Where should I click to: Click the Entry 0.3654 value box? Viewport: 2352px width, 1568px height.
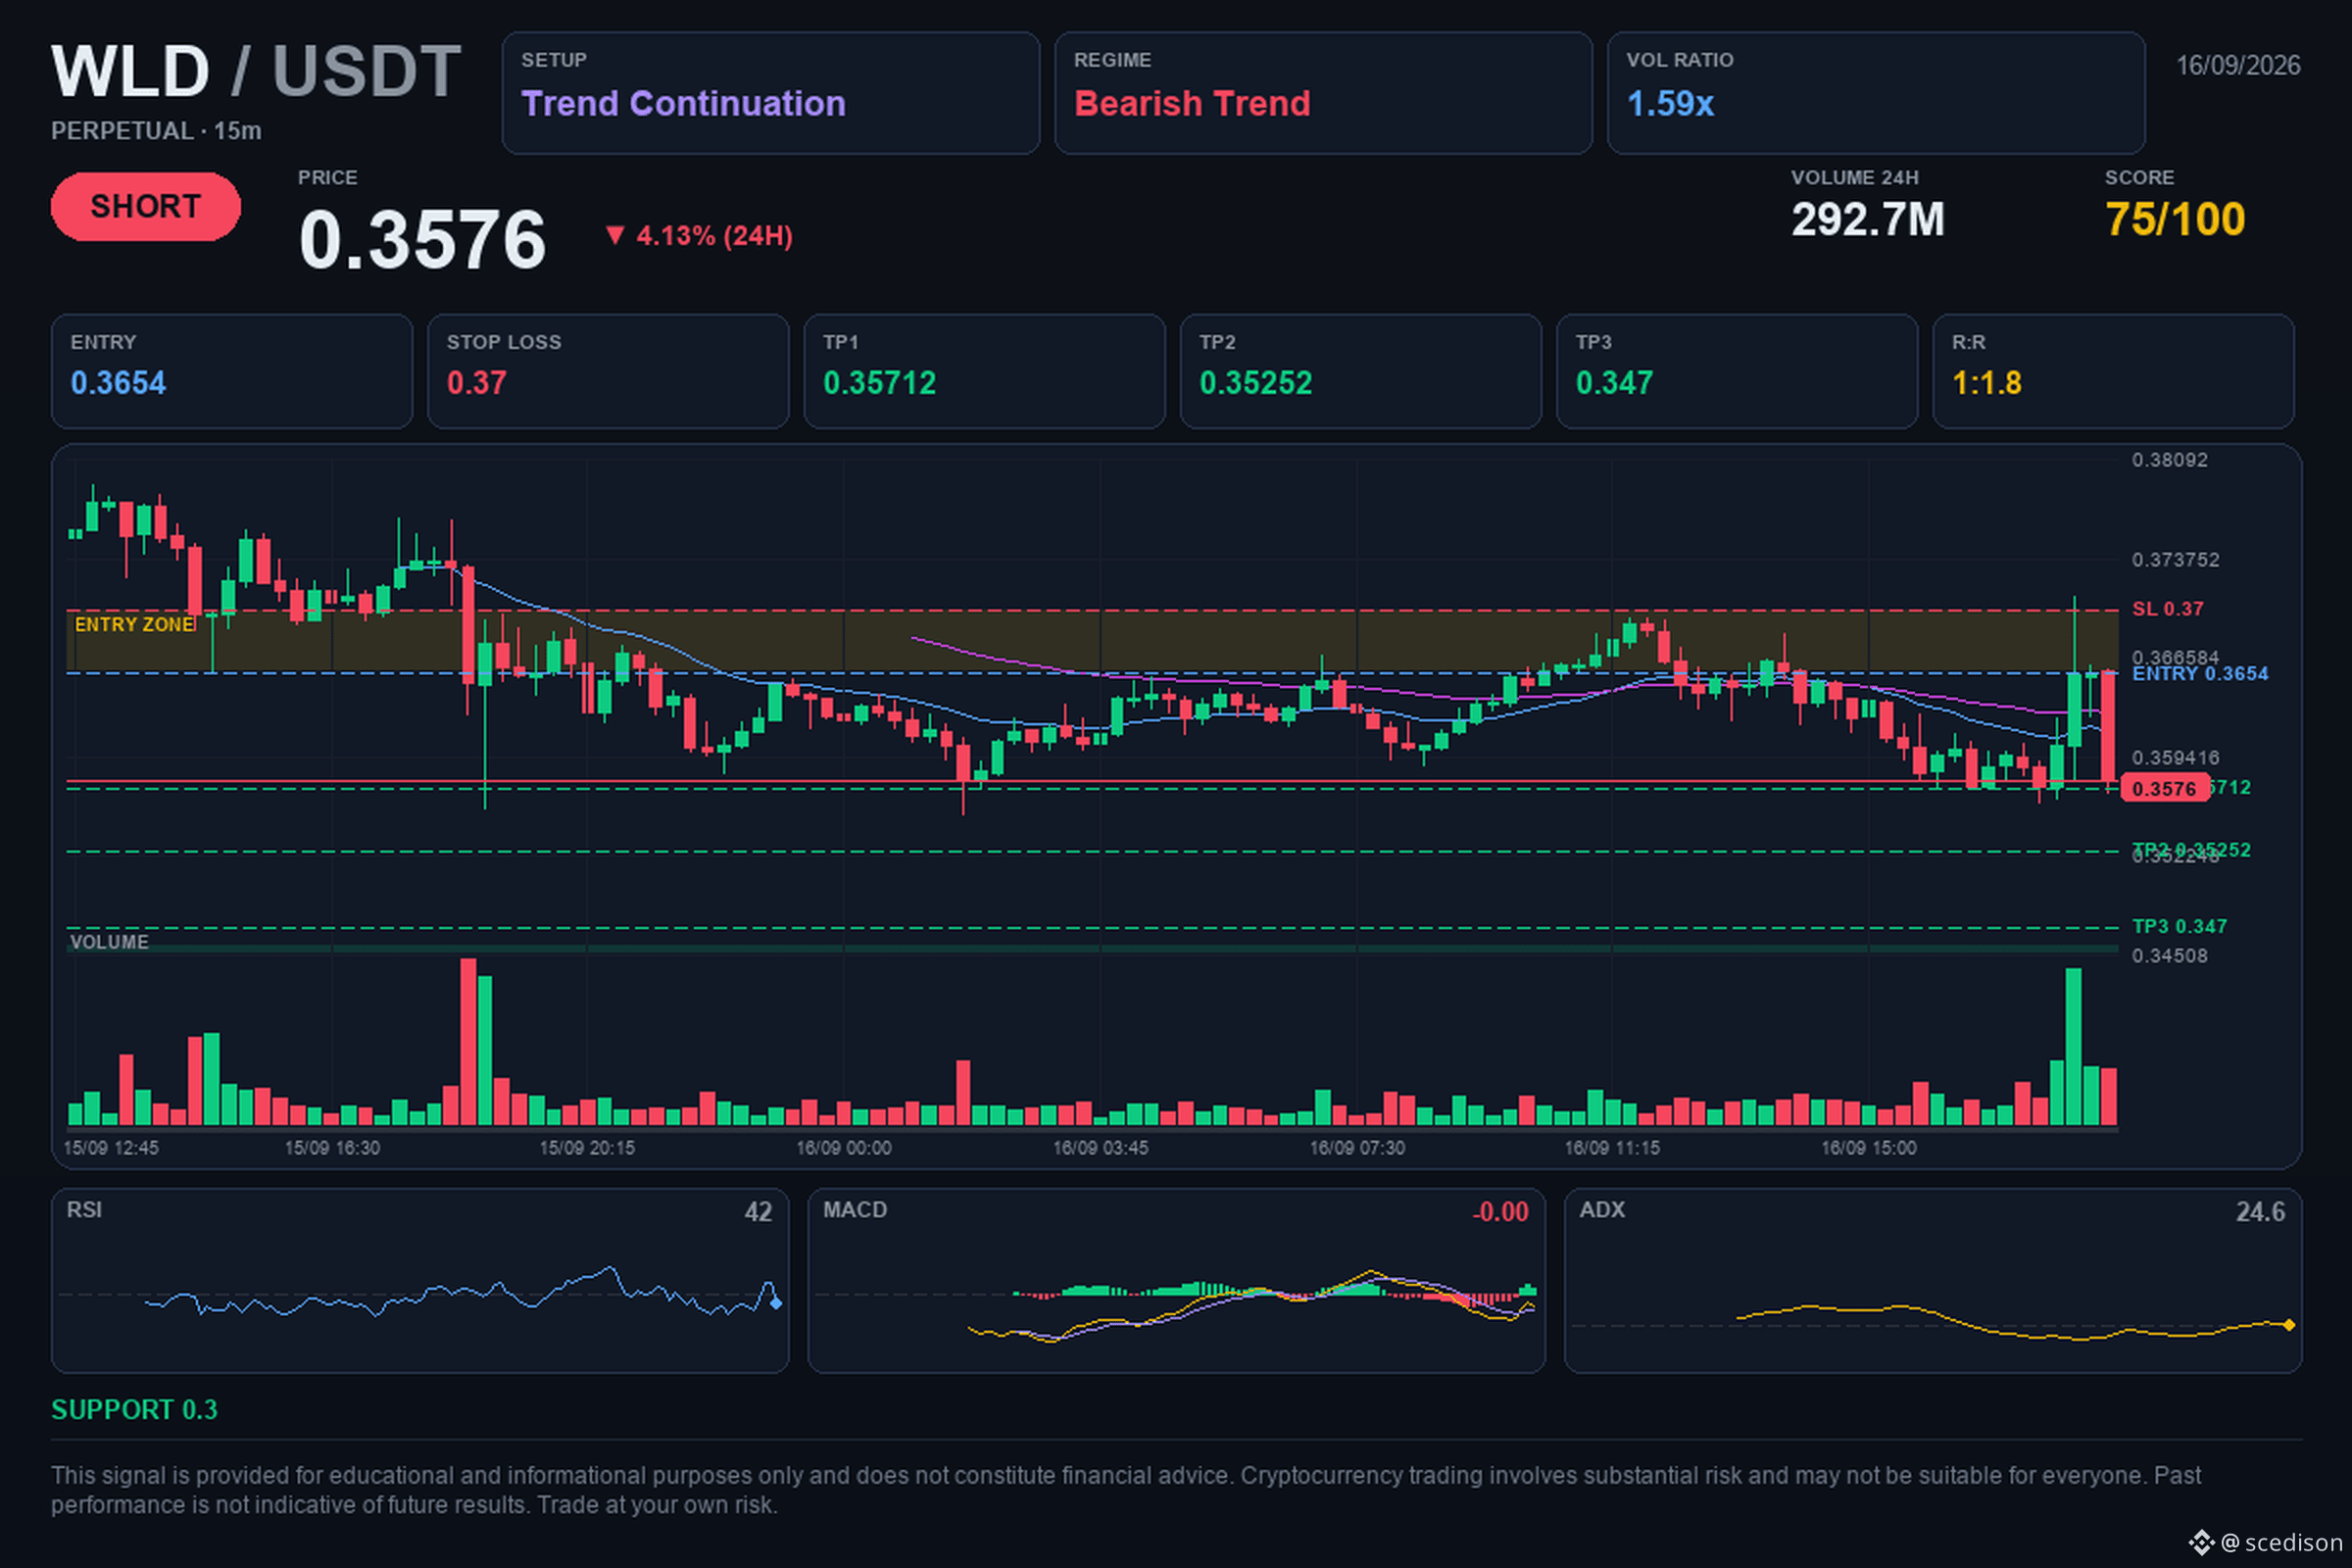pyautogui.click(x=232, y=371)
